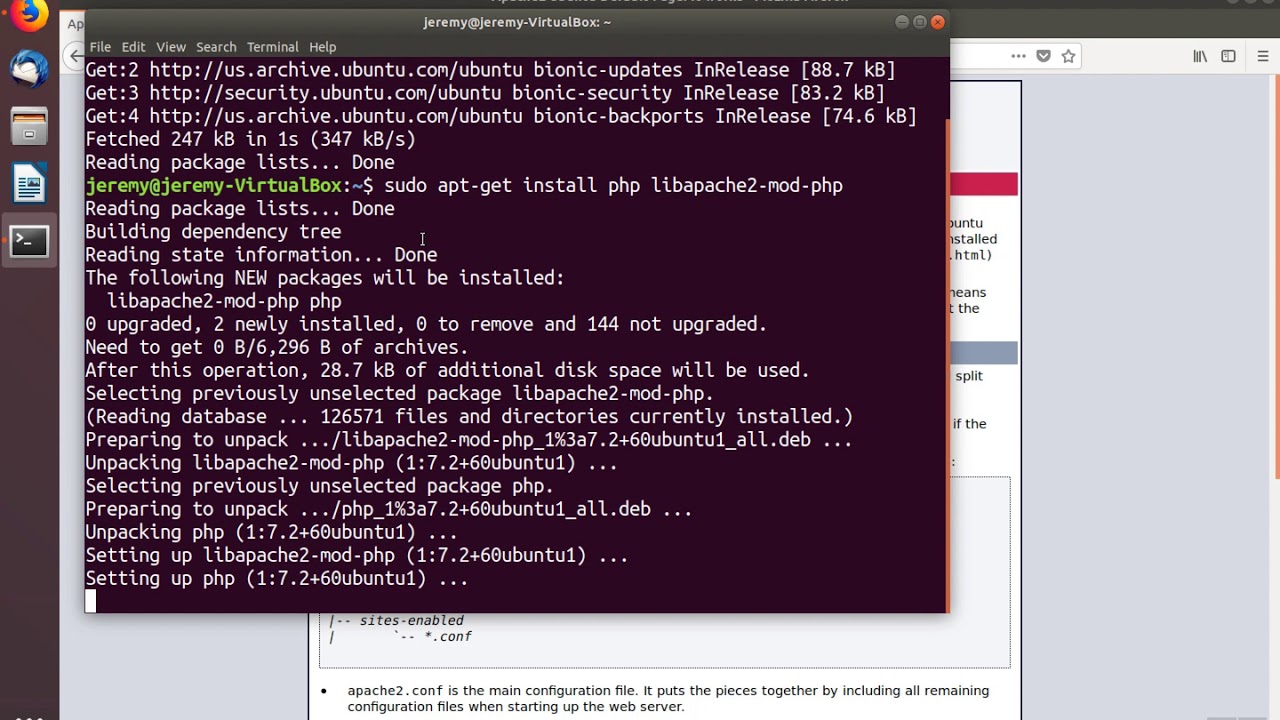
Task: Open the Terminal menu in menu bar
Action: click(273, 47)
